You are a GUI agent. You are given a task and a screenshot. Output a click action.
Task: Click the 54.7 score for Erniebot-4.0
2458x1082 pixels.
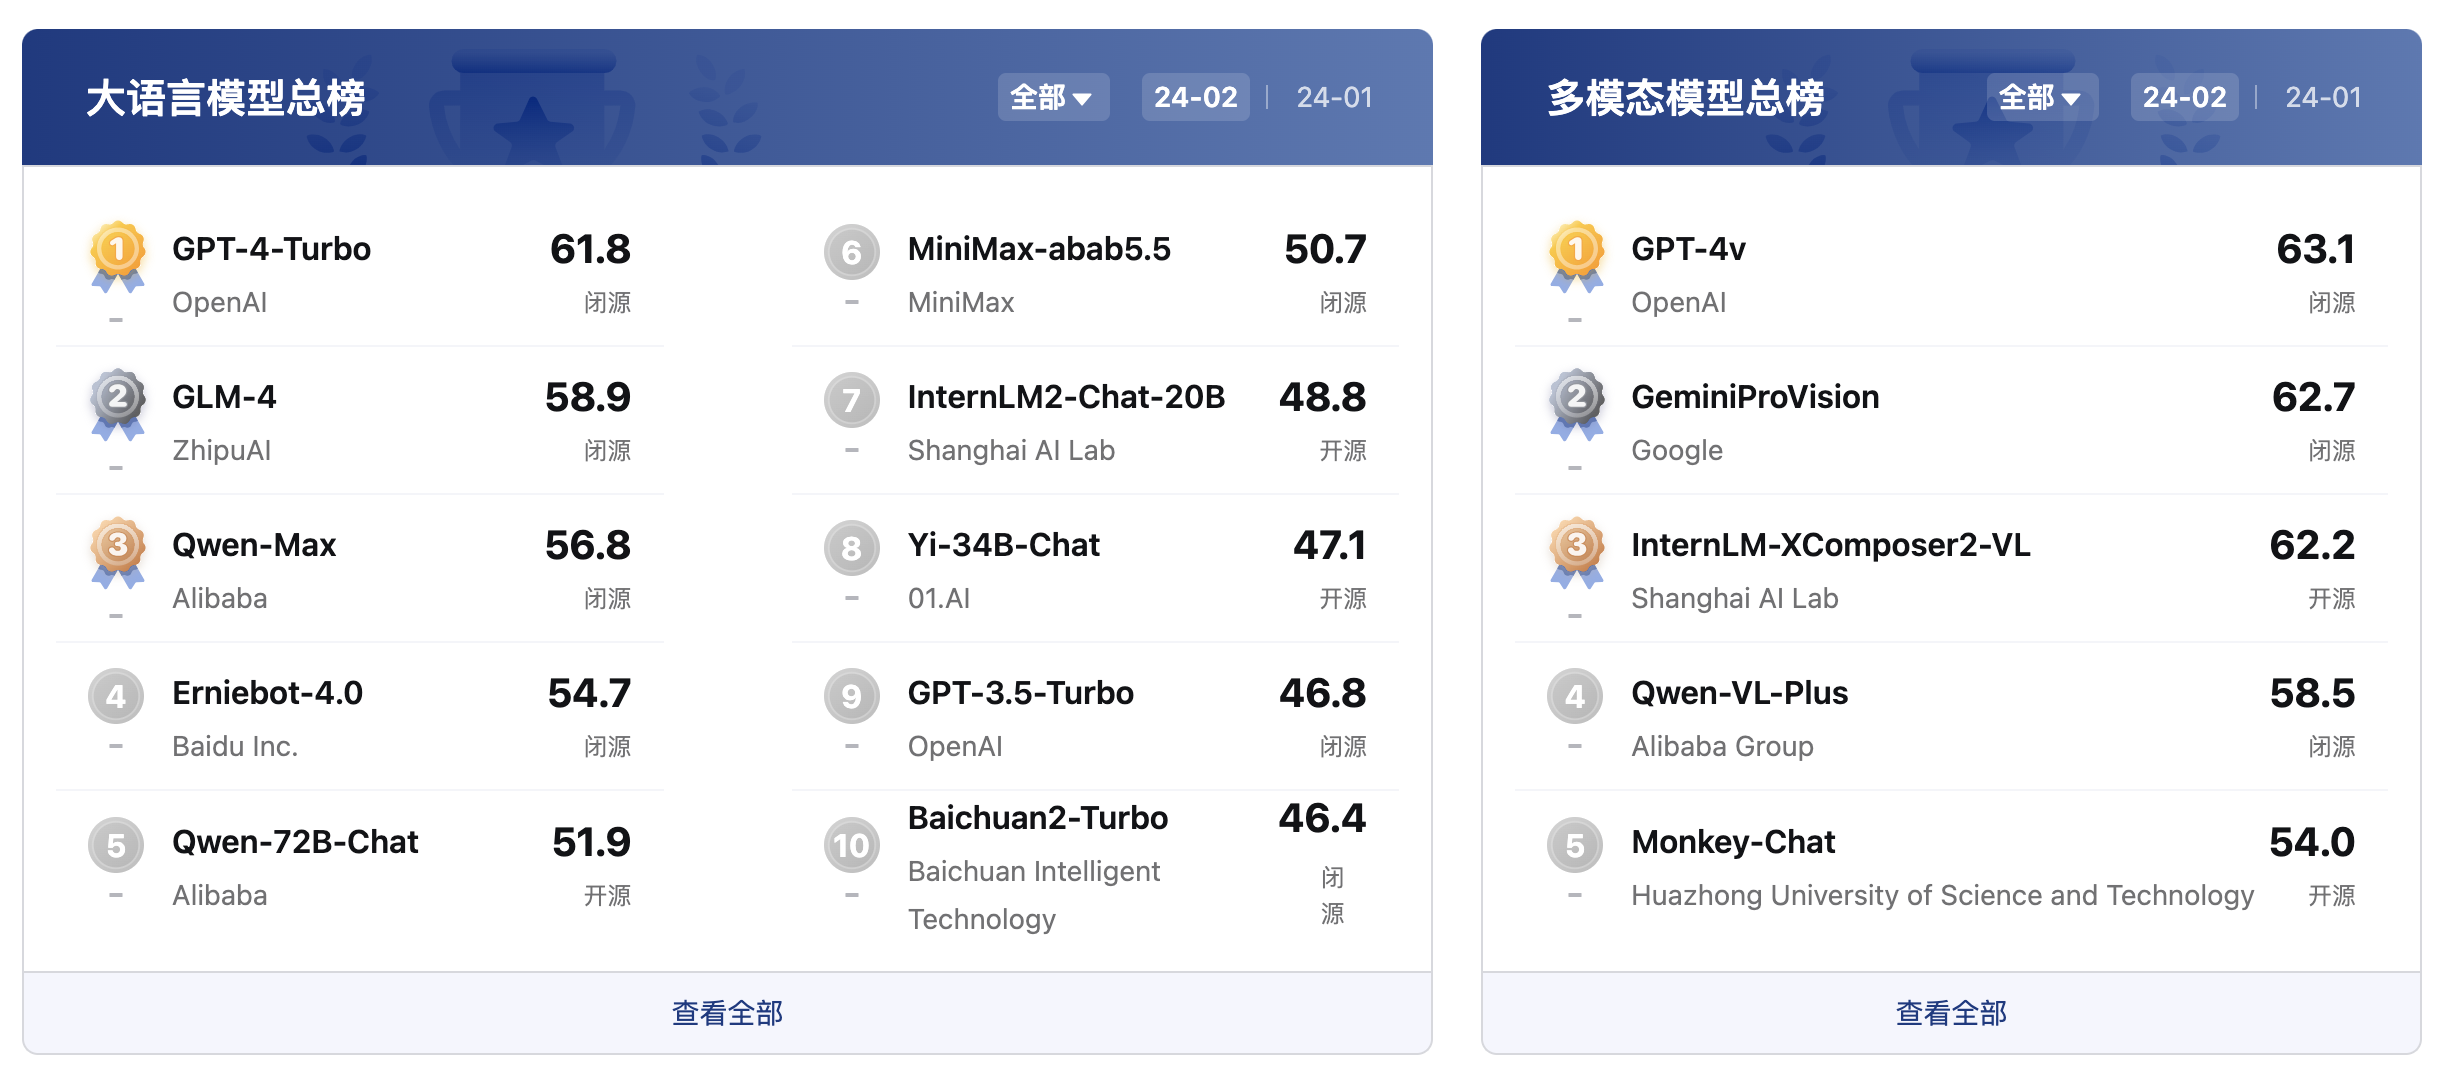(x=589, y=693)
